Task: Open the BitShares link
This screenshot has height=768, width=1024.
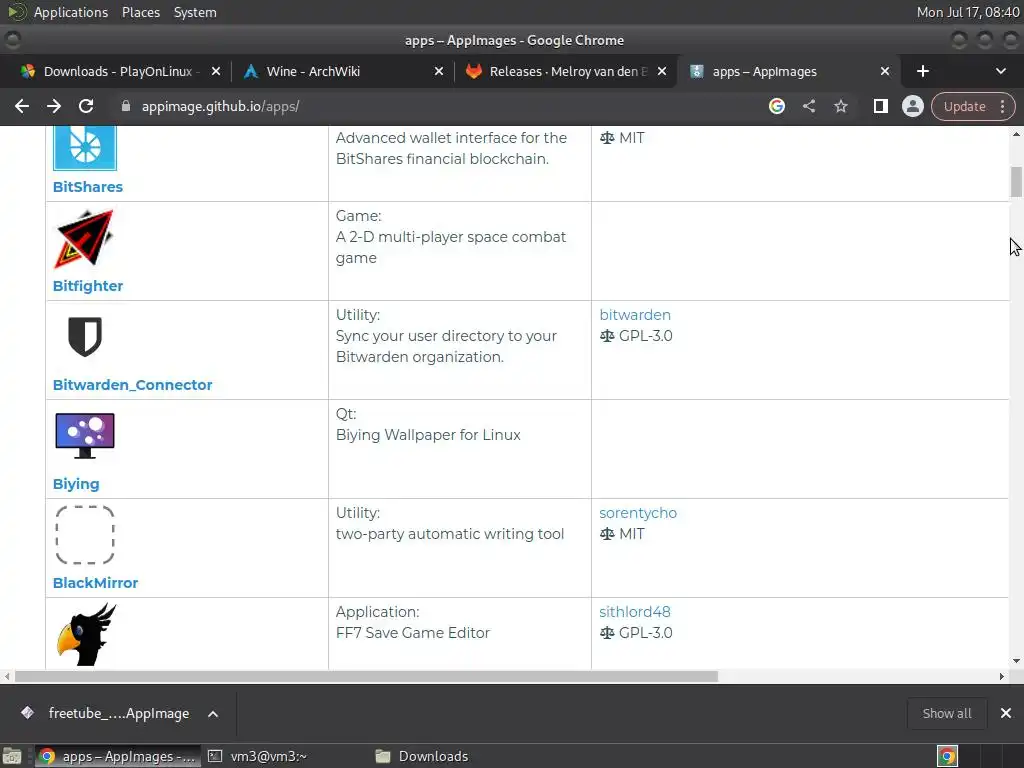Action: tap(88, 187)
